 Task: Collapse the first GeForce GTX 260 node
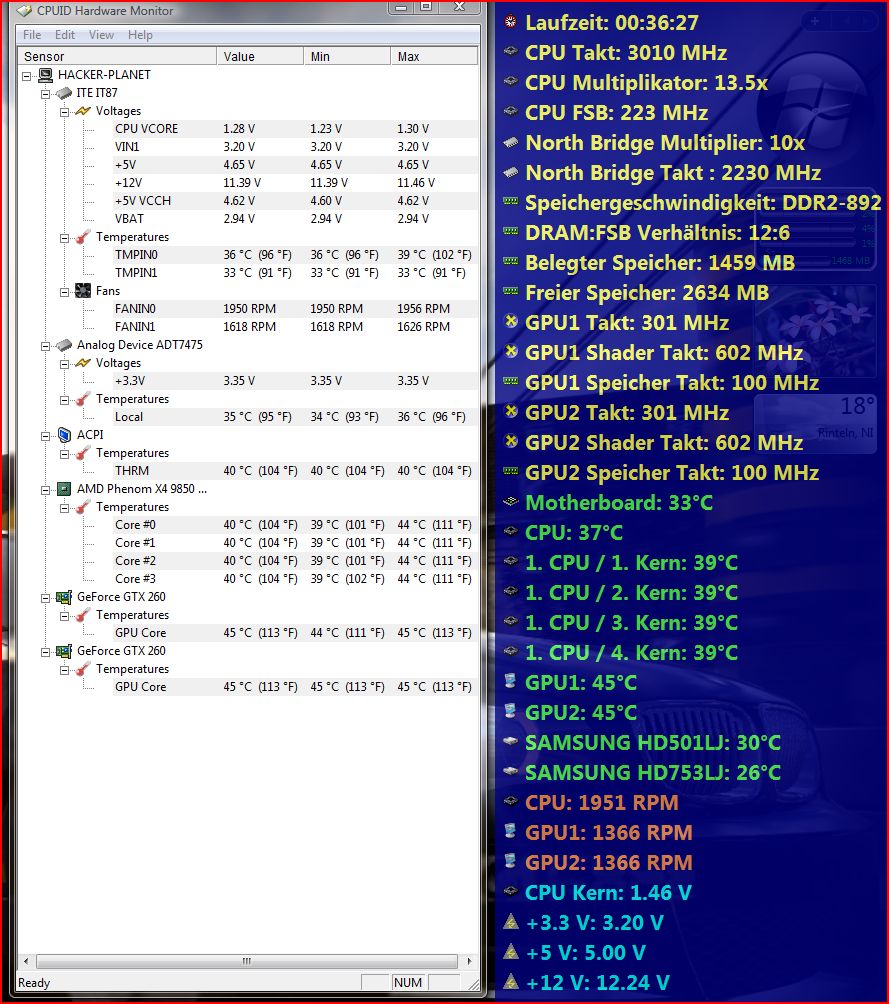click(45, 597)
